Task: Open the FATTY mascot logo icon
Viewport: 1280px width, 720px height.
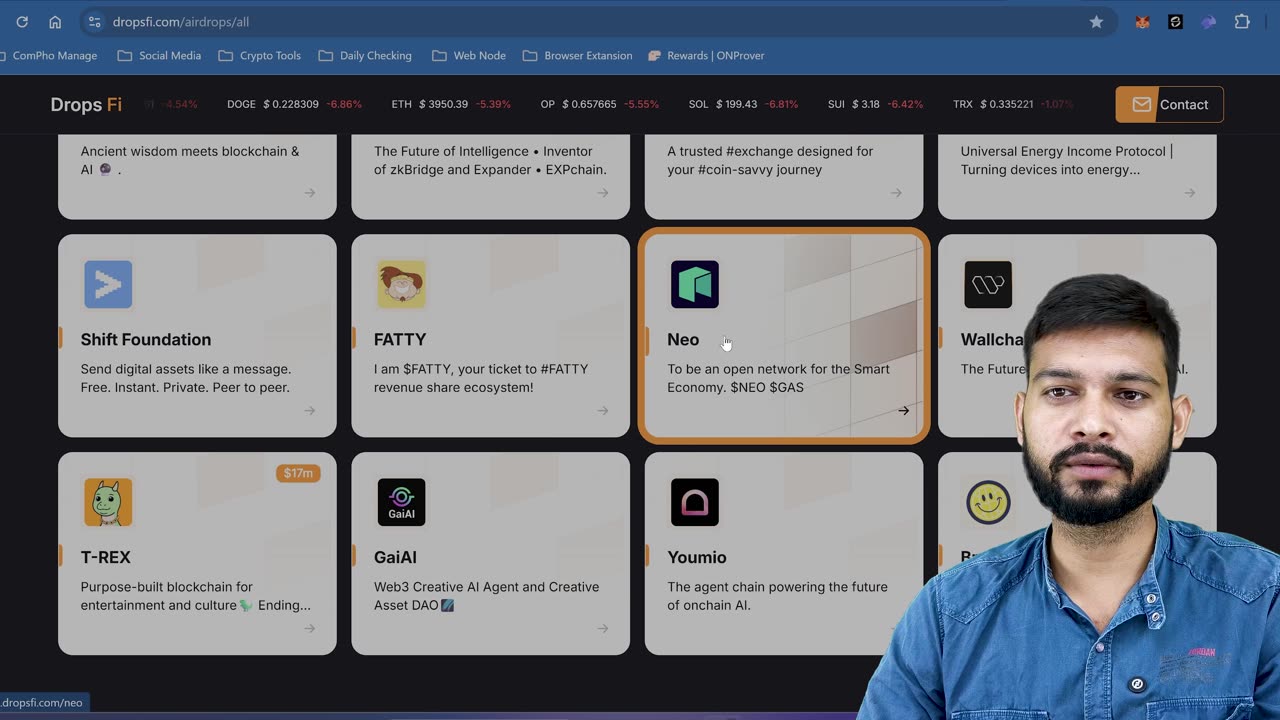Action: [401, 284]
